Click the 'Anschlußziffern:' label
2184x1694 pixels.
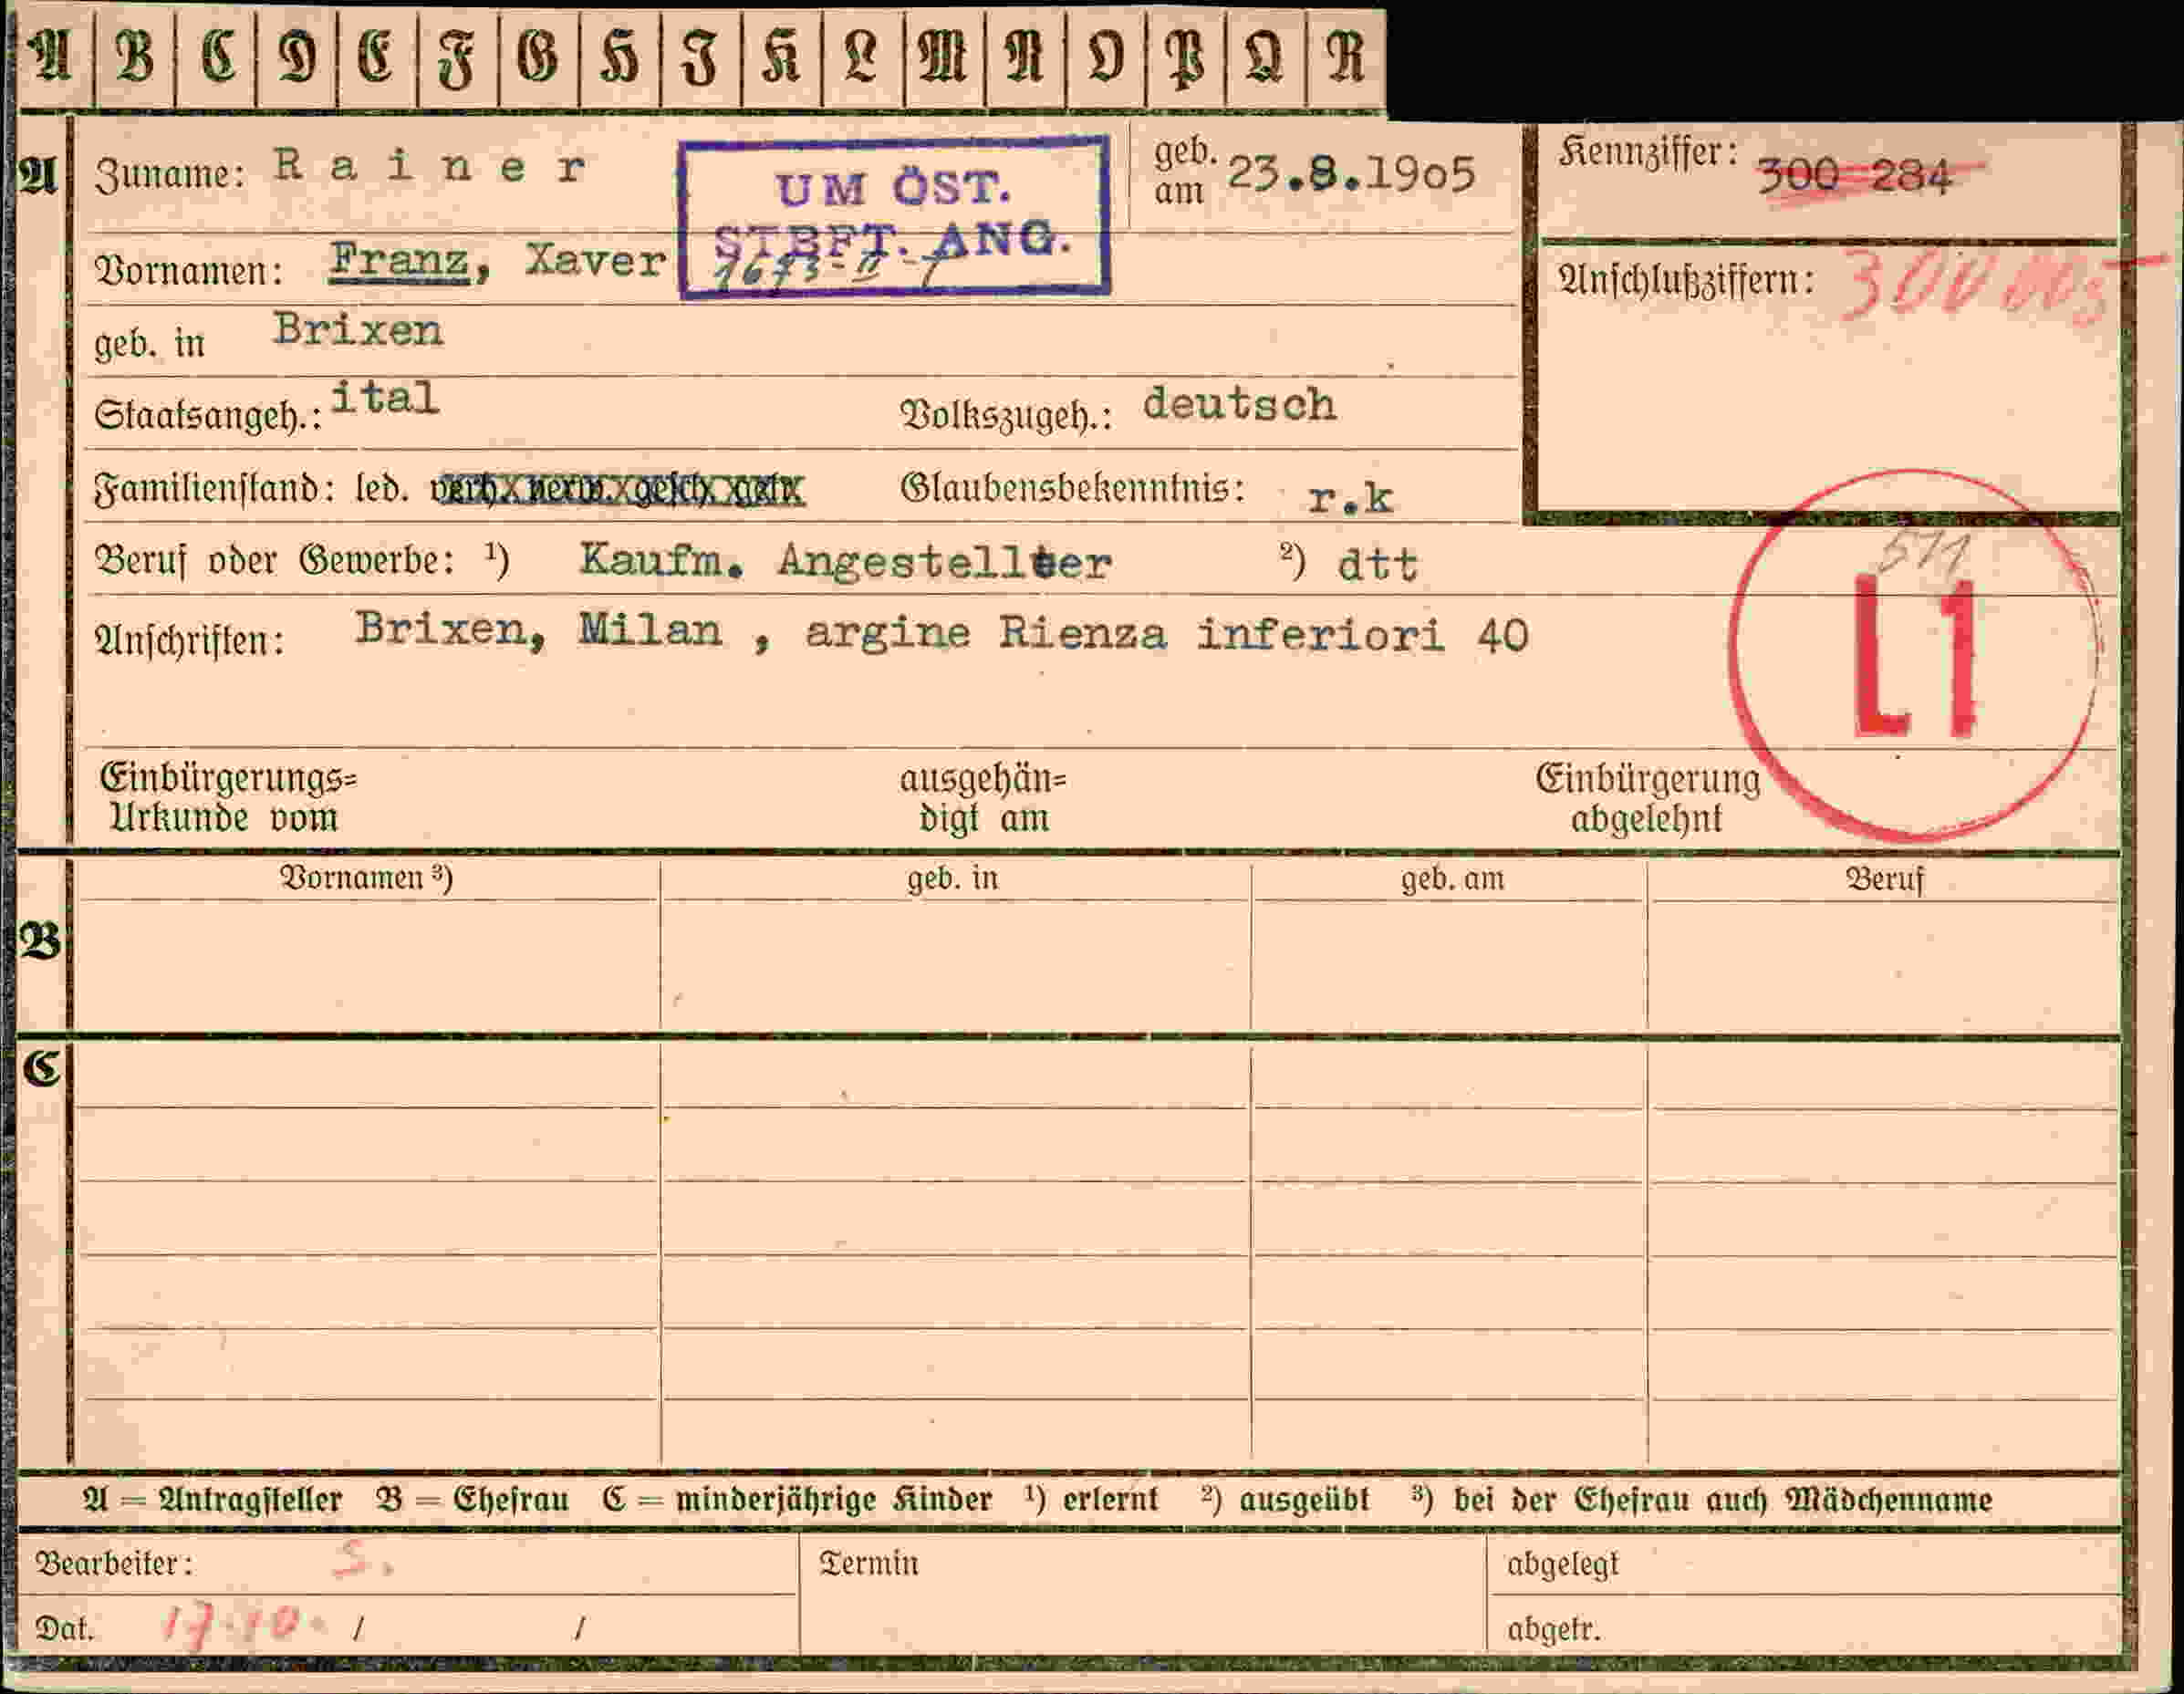click(1686, 281)
